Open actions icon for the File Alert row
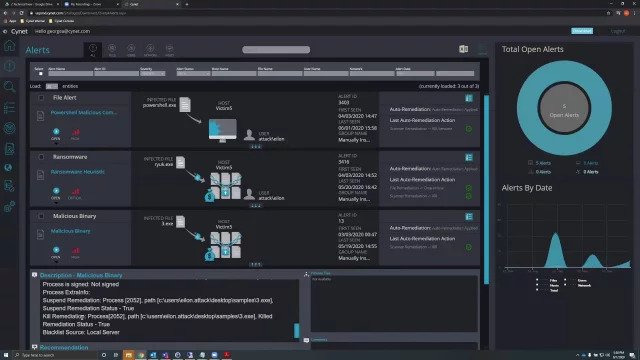The width and height of the screenshot is (640, 360). click(x=469, y=98)
